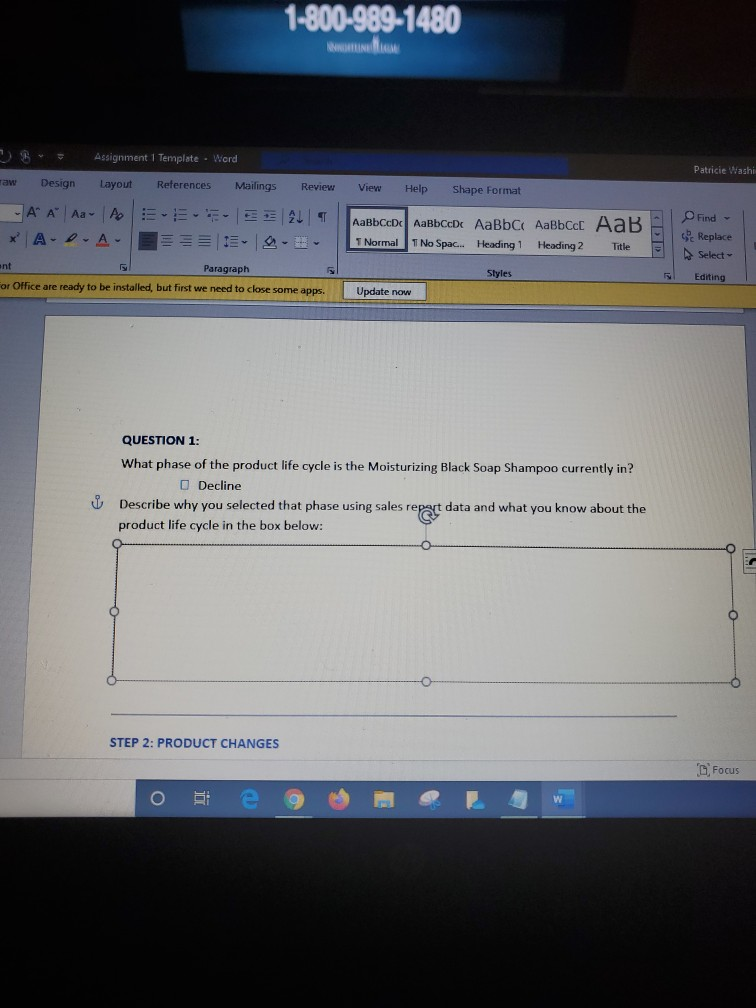Viewport: 756px width, 1008px height.
Task: Apply shading with the paint bucket icon
Action: coord(271,242)
